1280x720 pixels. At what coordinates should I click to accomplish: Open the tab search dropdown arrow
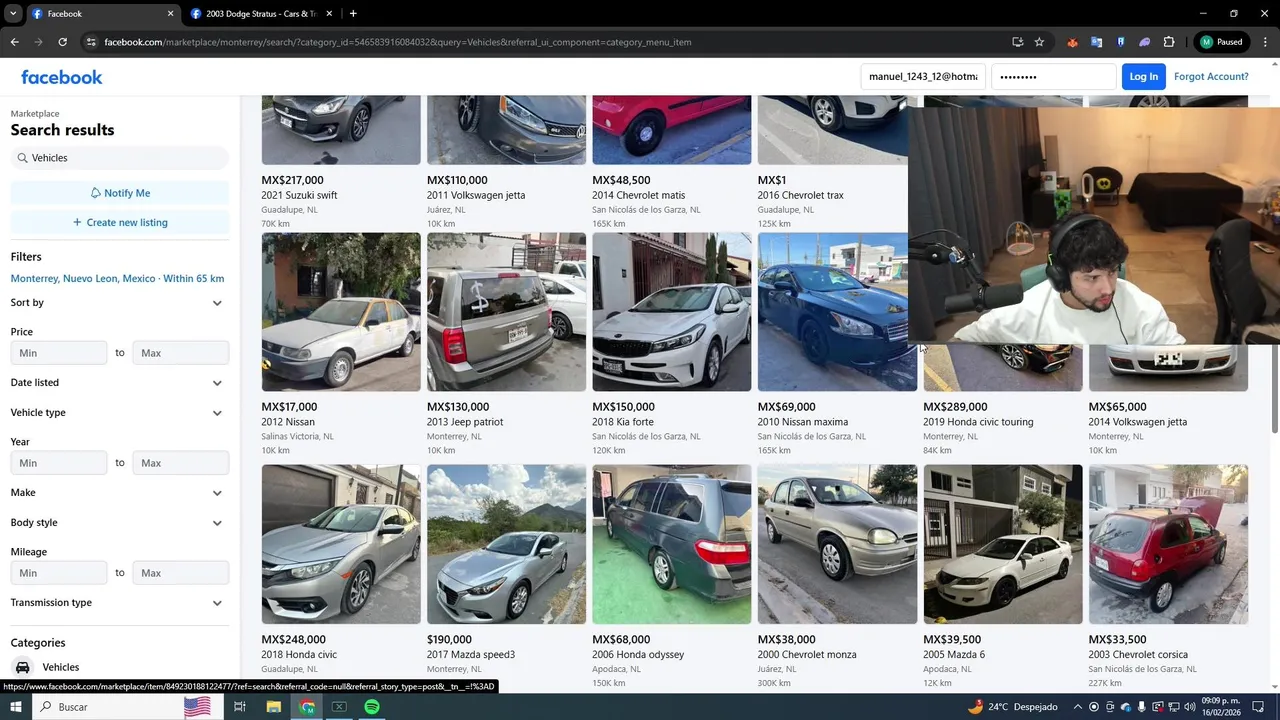(13, 14)
